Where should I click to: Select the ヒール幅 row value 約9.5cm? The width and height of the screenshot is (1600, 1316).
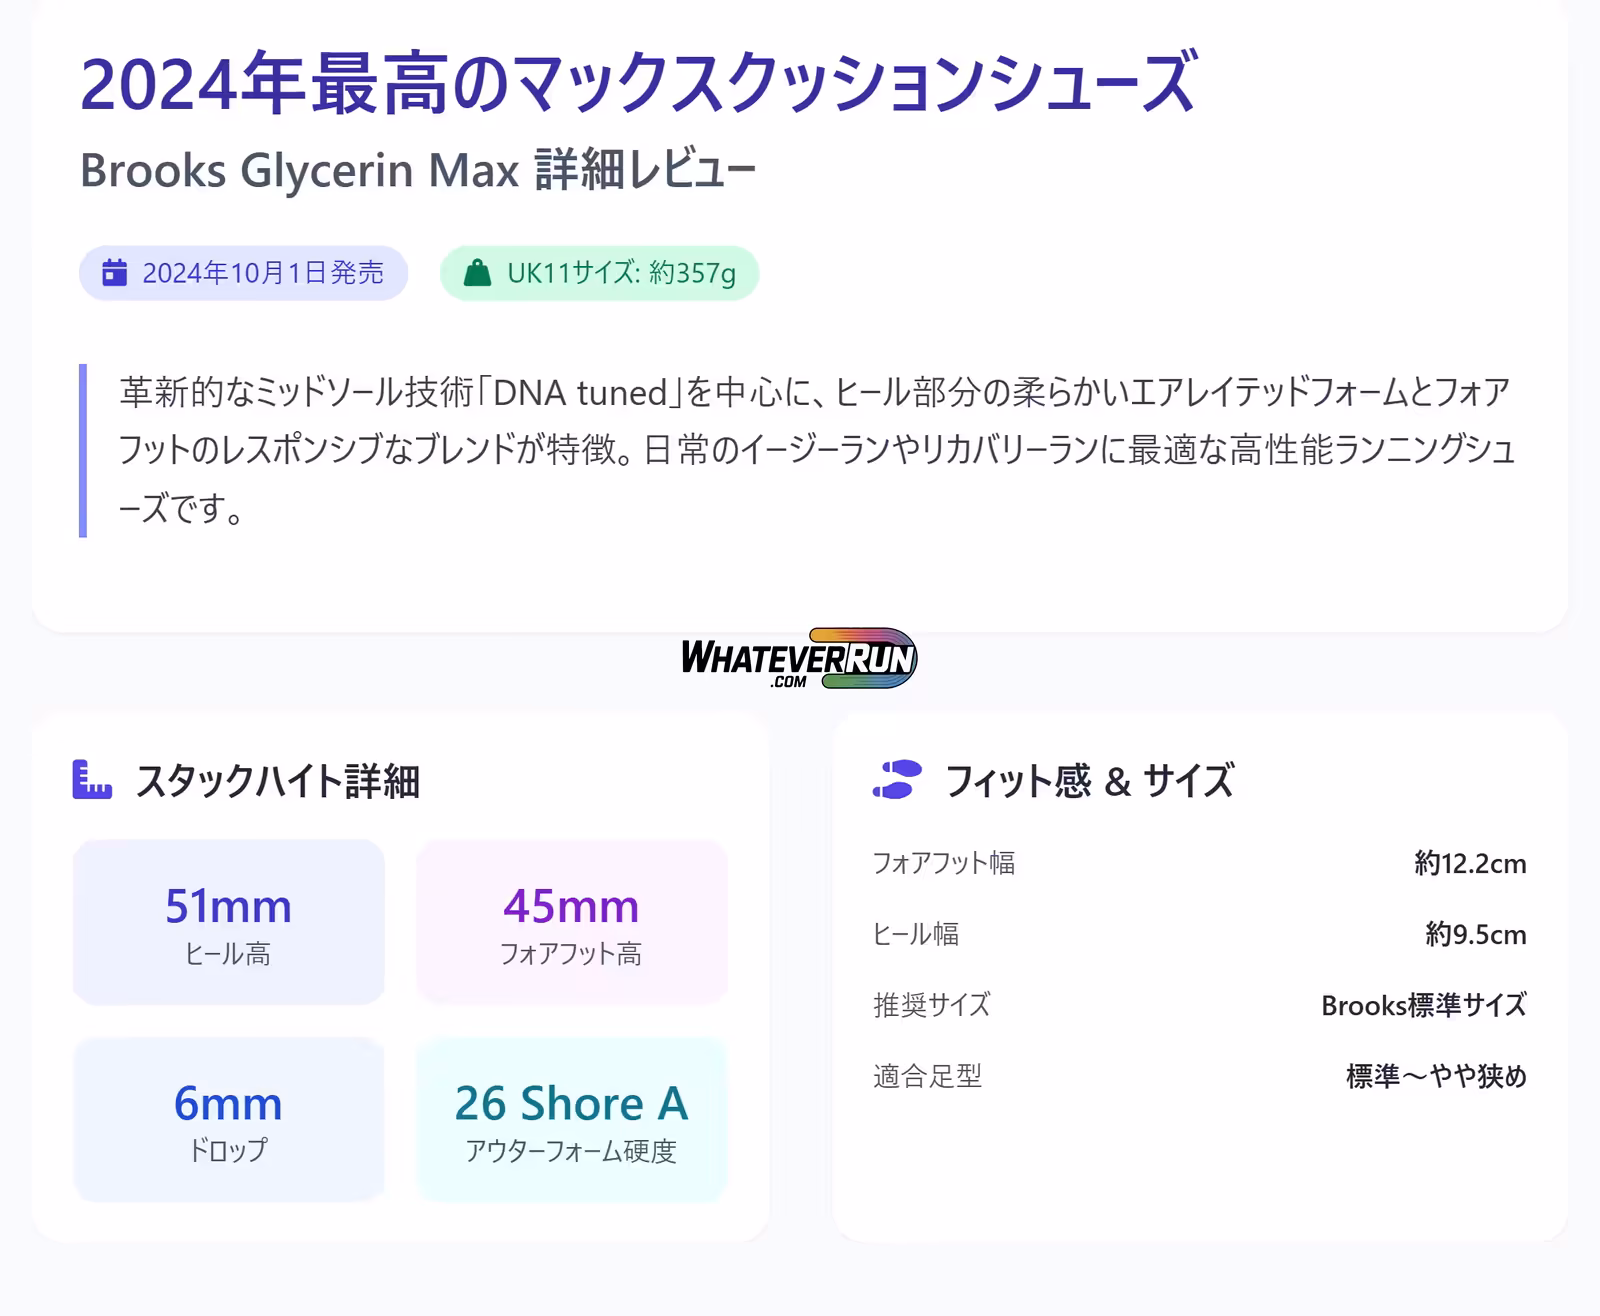(x=1475, y=935)
